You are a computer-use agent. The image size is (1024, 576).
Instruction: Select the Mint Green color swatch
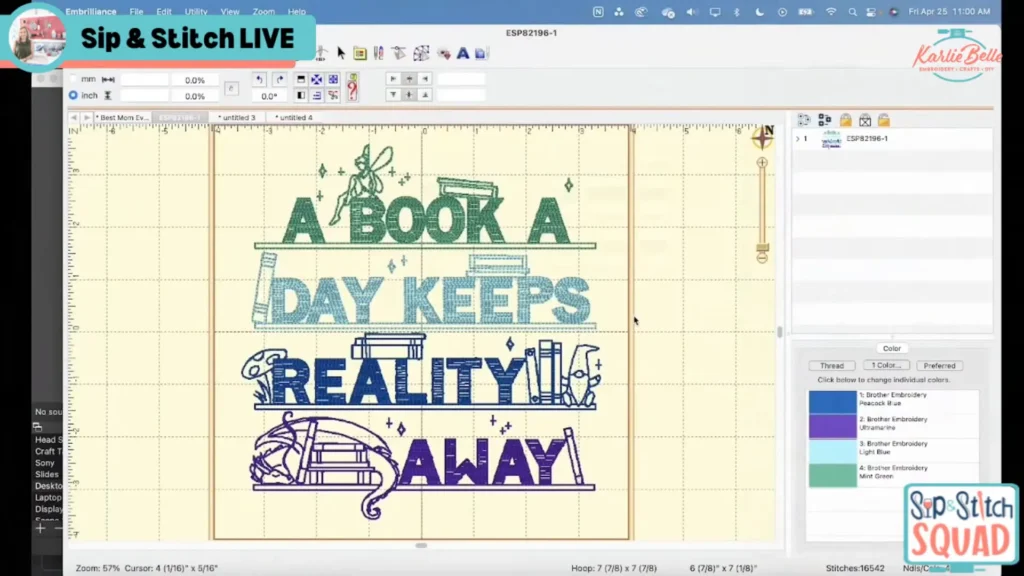(833, 475)
